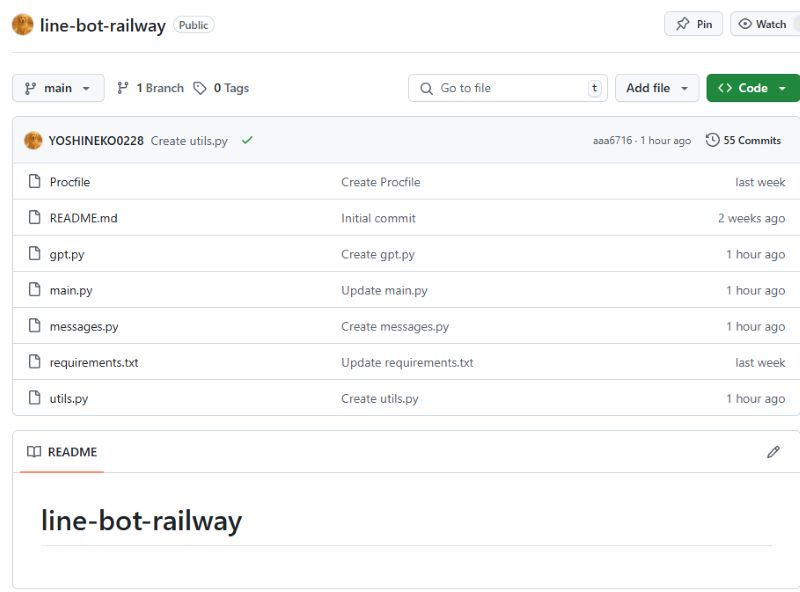Open the YOSHINEKO0228 author profile link
The image size is (800, 592).
coord(96,141)
